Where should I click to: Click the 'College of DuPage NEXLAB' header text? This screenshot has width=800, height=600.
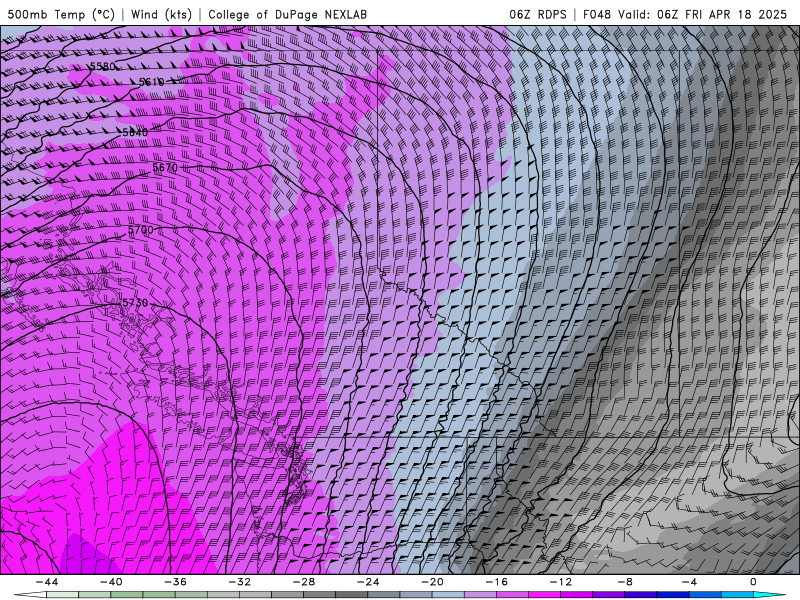tap(287, 14)
